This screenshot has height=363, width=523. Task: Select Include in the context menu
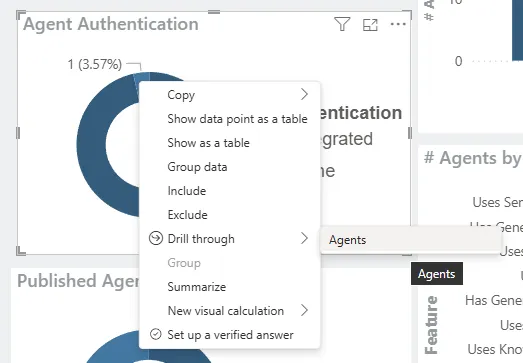229,191
